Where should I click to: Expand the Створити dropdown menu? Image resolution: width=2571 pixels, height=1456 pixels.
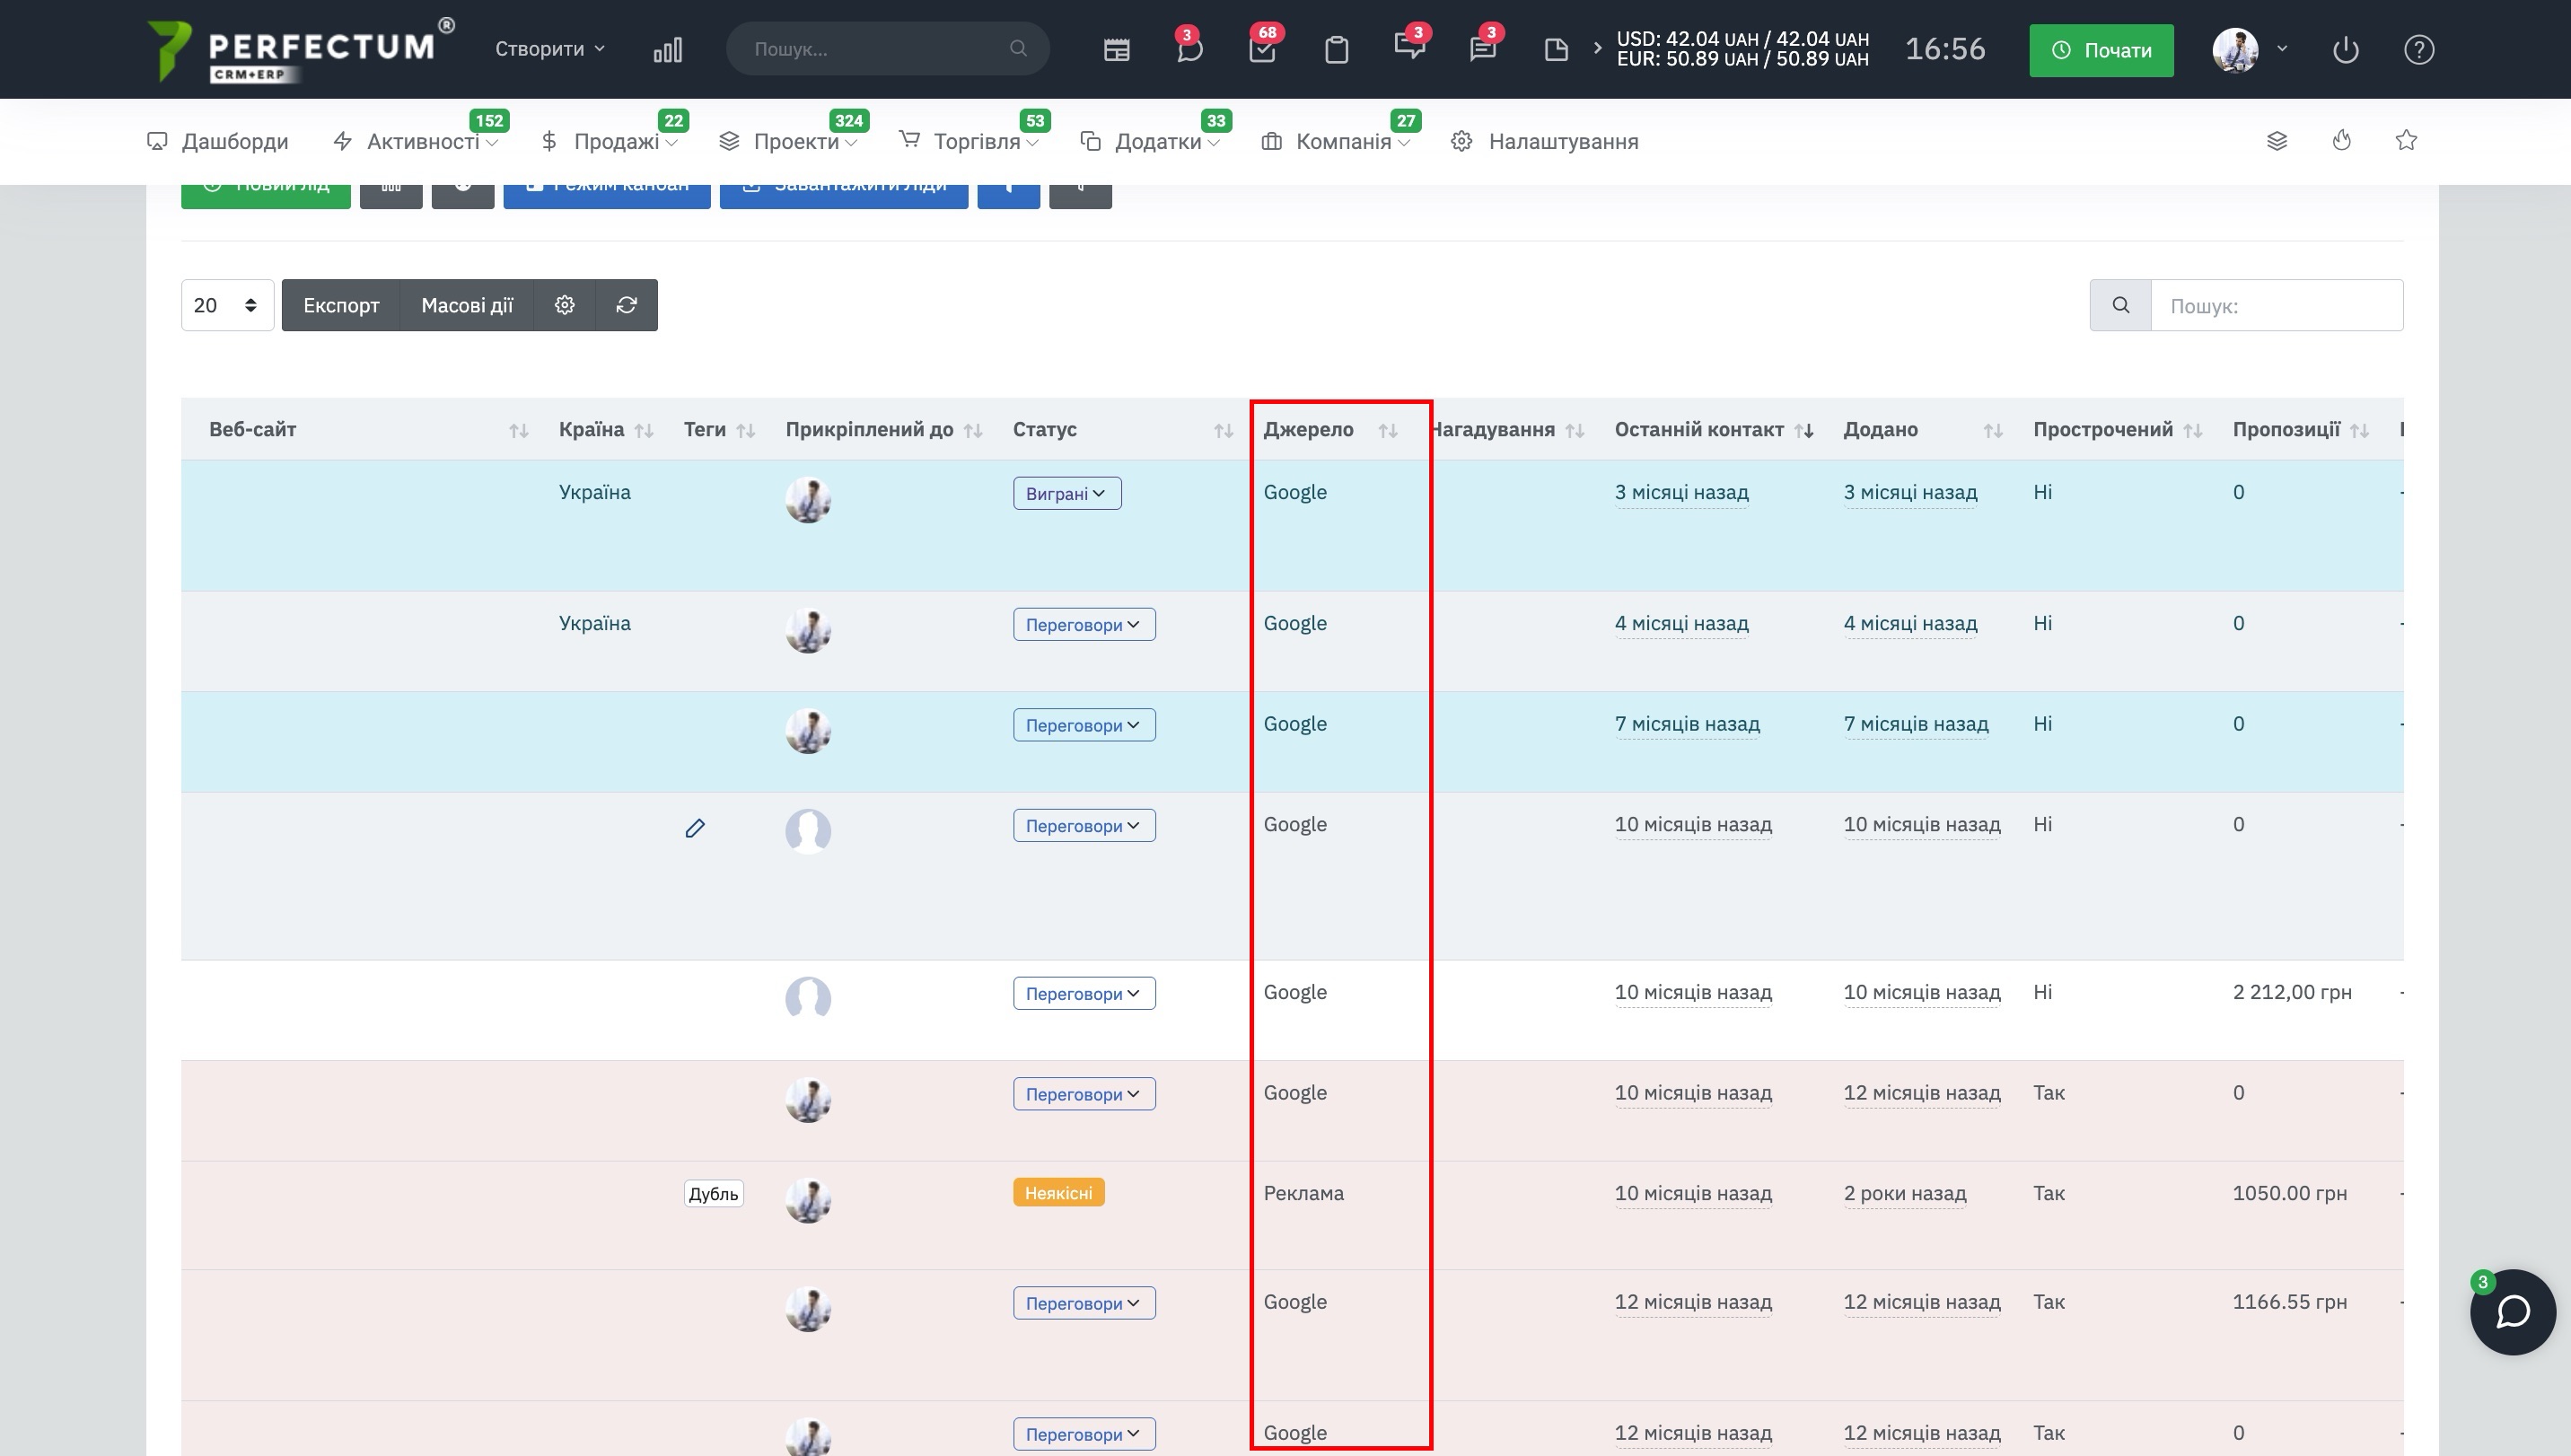point(549,49)
